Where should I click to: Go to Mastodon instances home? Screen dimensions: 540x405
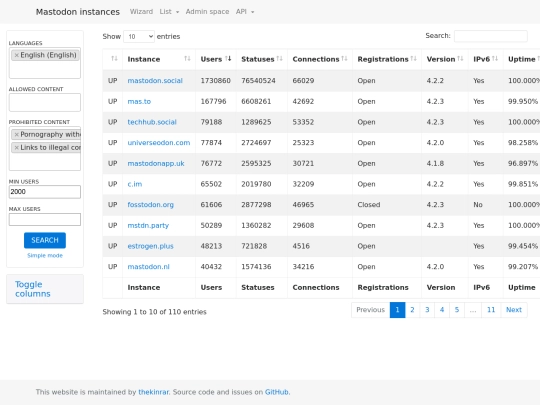click(x=78, y=12)
